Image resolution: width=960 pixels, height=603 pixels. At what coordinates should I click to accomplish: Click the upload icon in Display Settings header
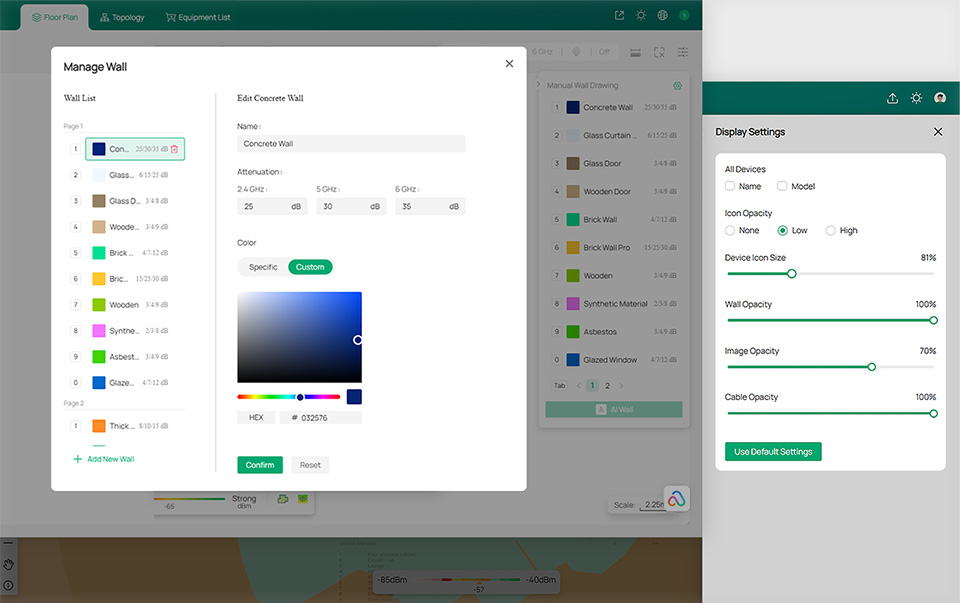coord(893,98)
